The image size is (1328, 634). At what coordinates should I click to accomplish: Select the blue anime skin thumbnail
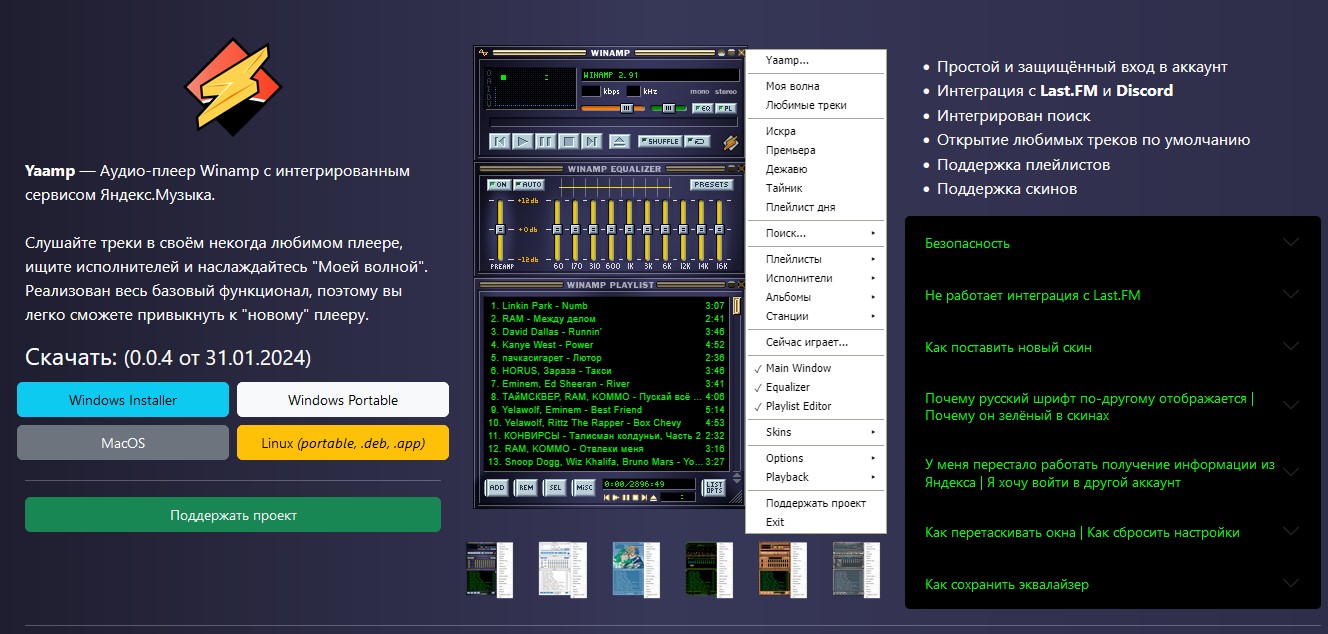pyautogui.click(x=635, y=570)
